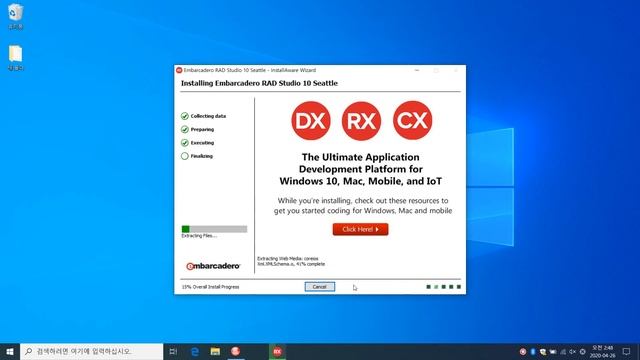The width and height of the screenshot is (640, 360).
Task: Click 'Collecting data' step label
Action: pos(208,116)
